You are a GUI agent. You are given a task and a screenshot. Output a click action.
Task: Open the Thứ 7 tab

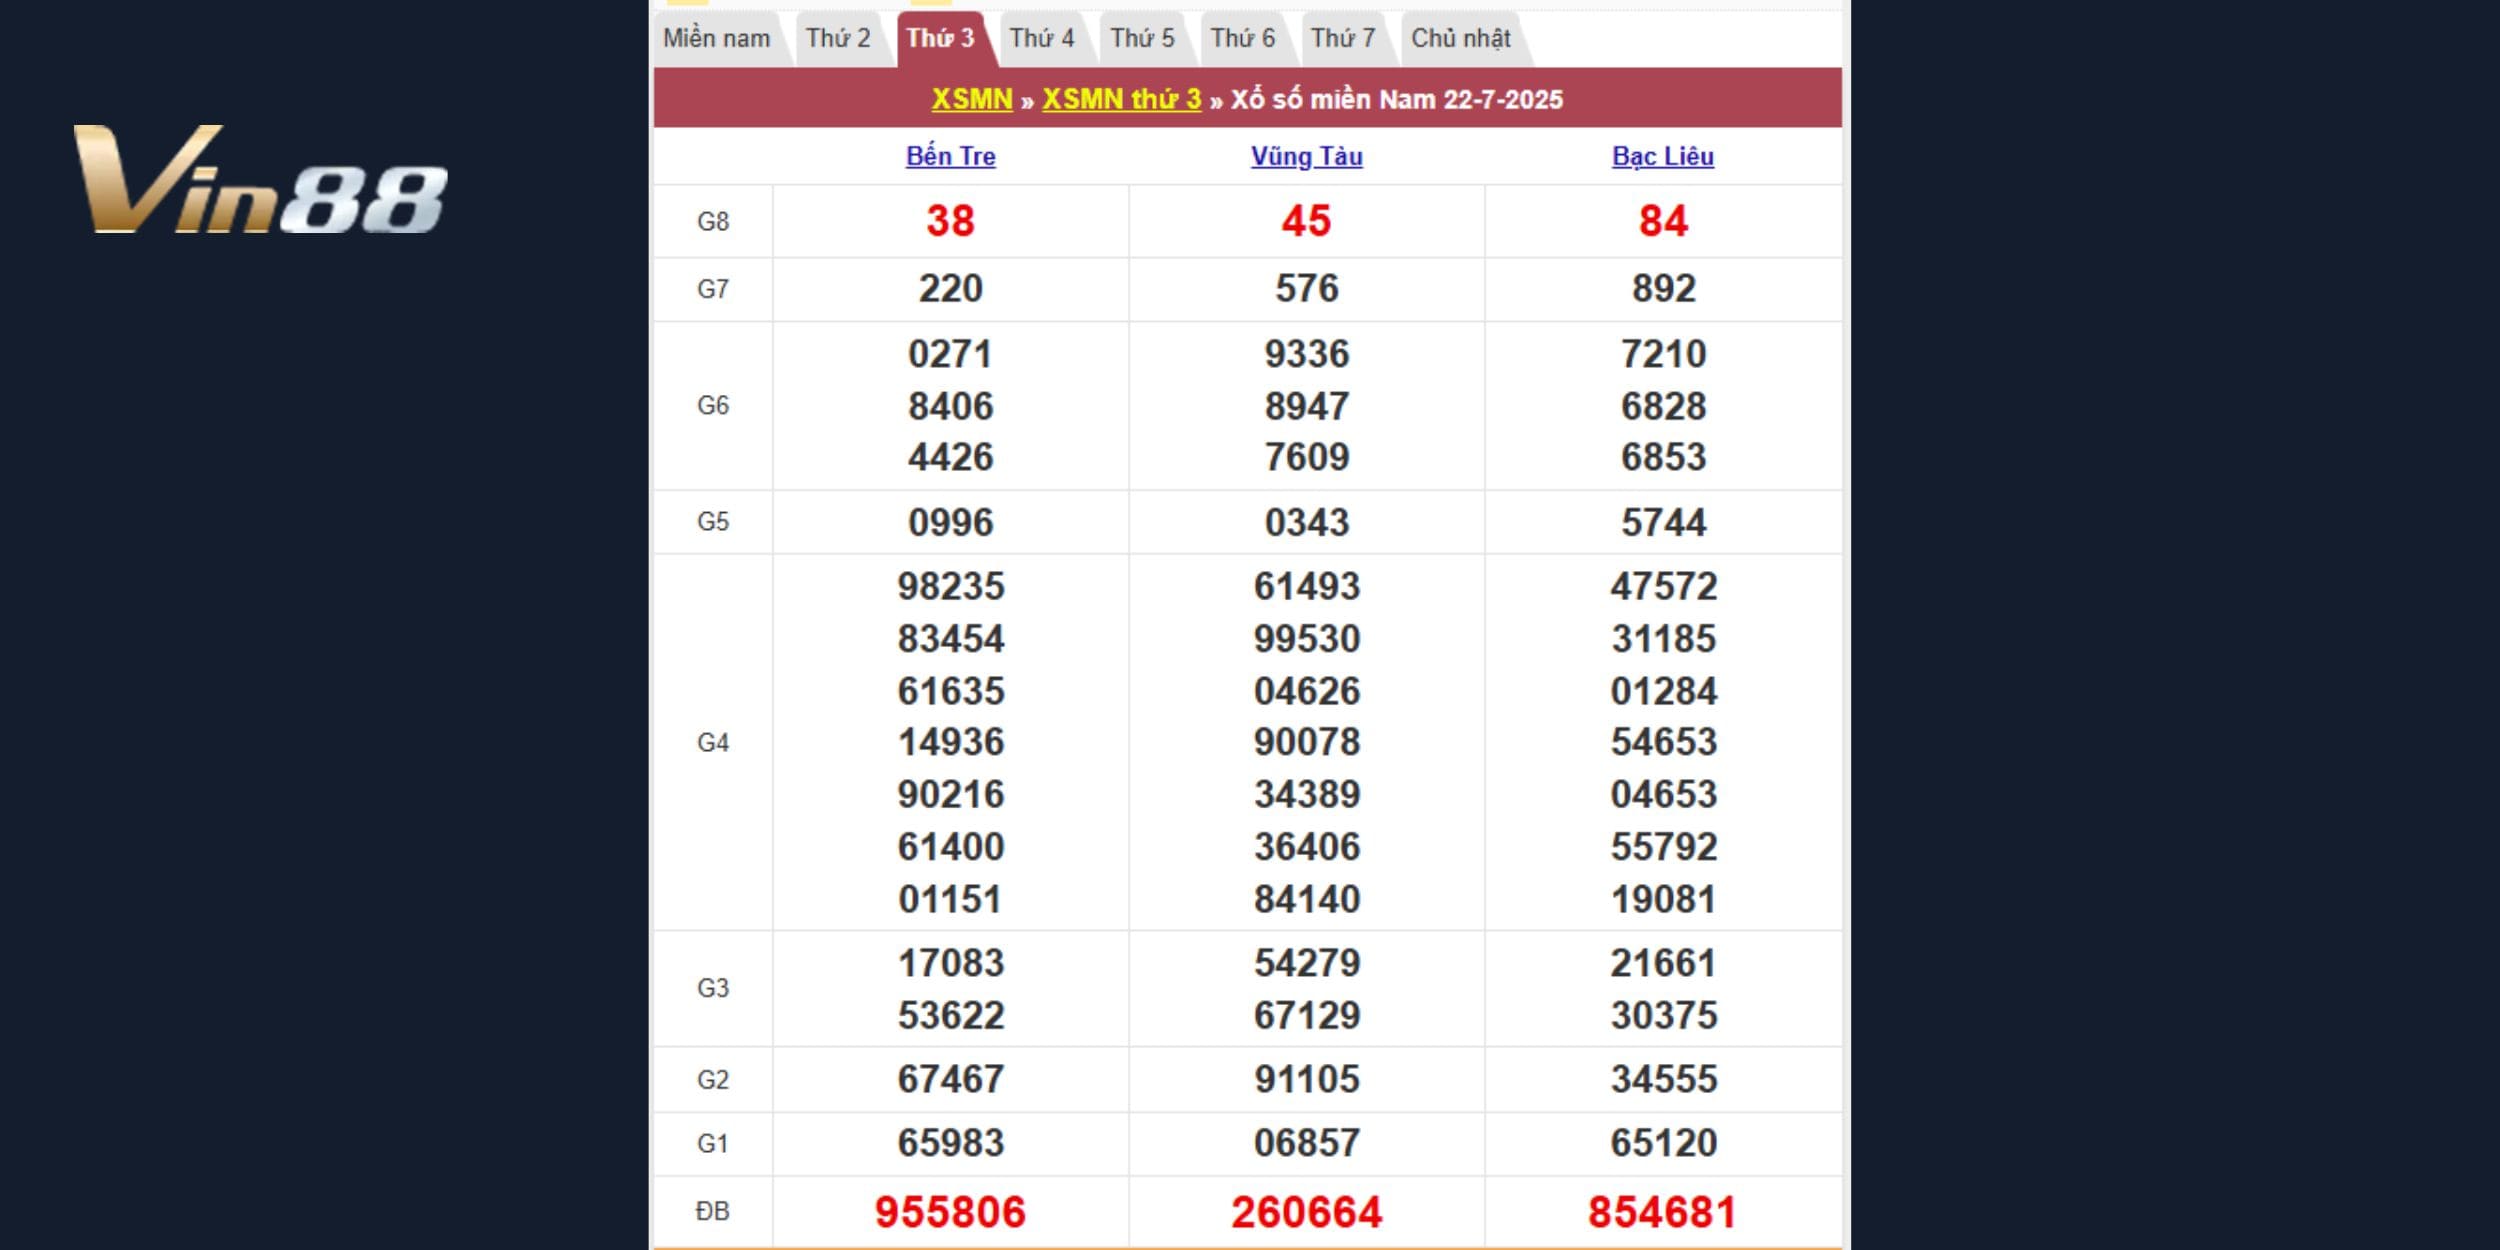1343,39
